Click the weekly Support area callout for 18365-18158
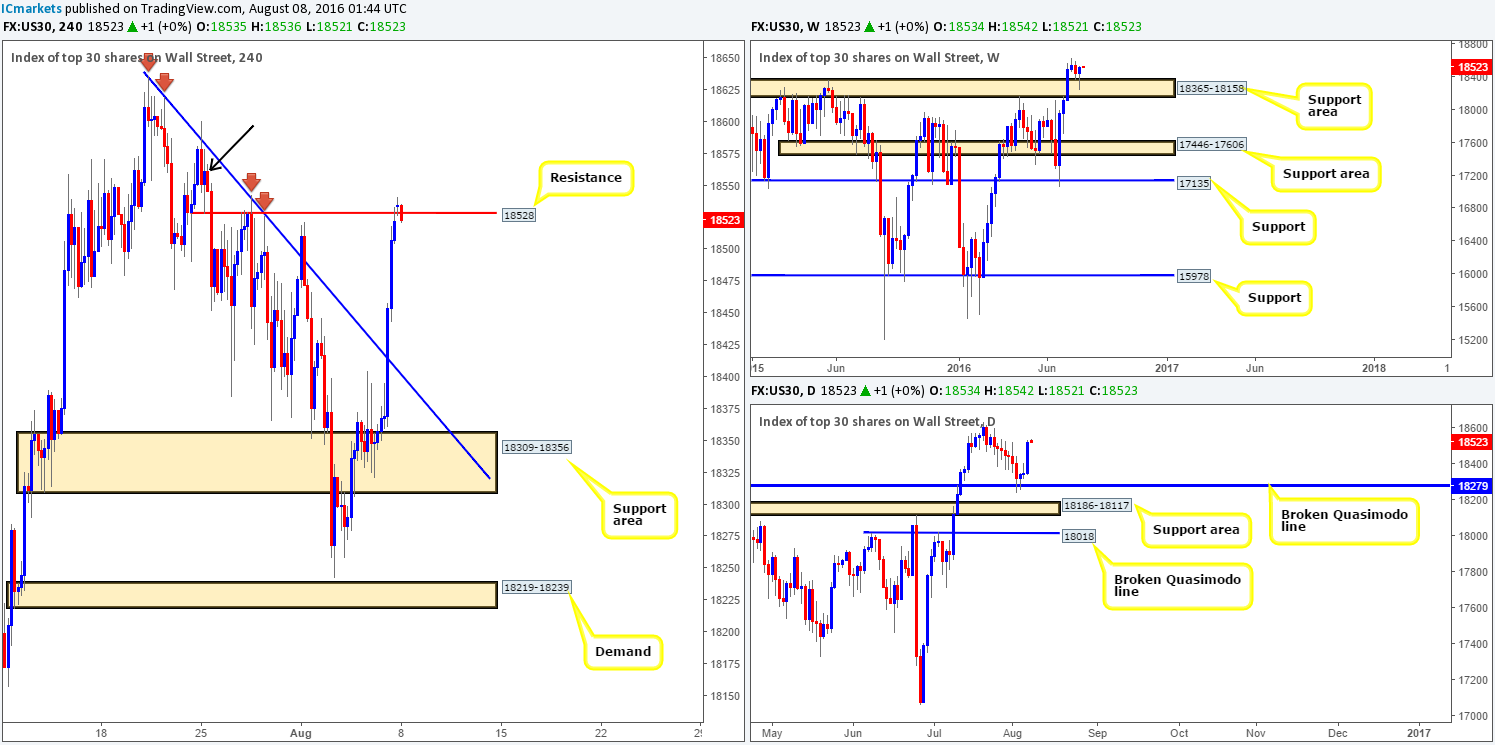Screen dimensions: 1495x745 [x=1335, y=107]
